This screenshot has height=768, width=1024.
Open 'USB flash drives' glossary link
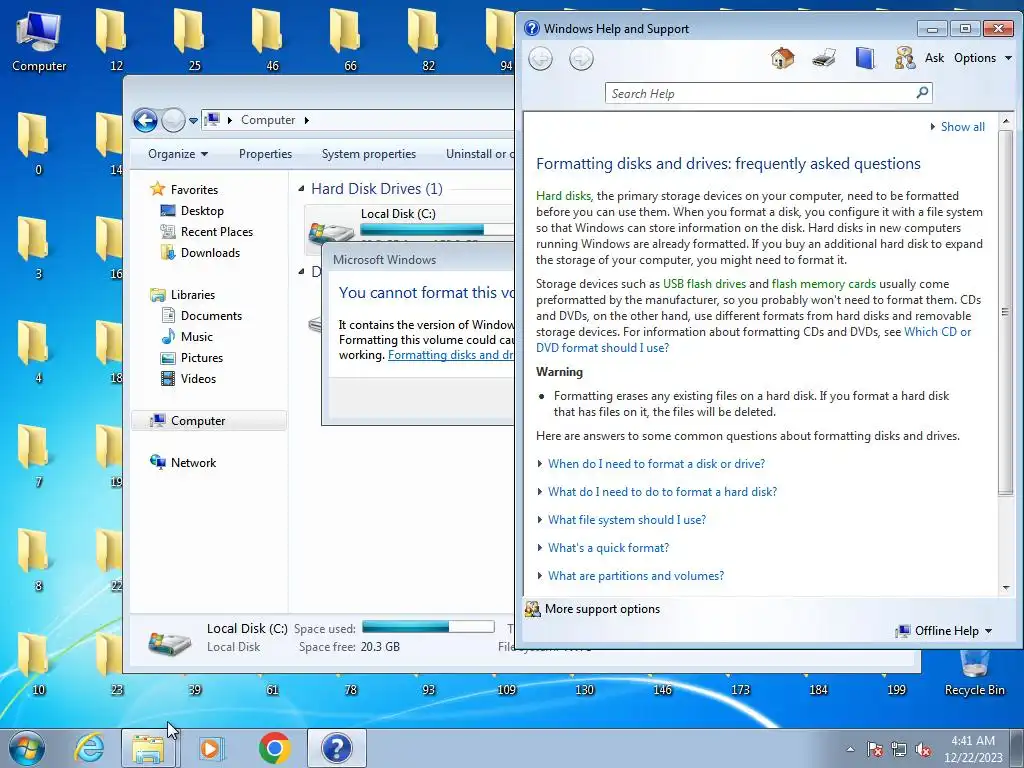pyautogui.click(x=704, y=284)
